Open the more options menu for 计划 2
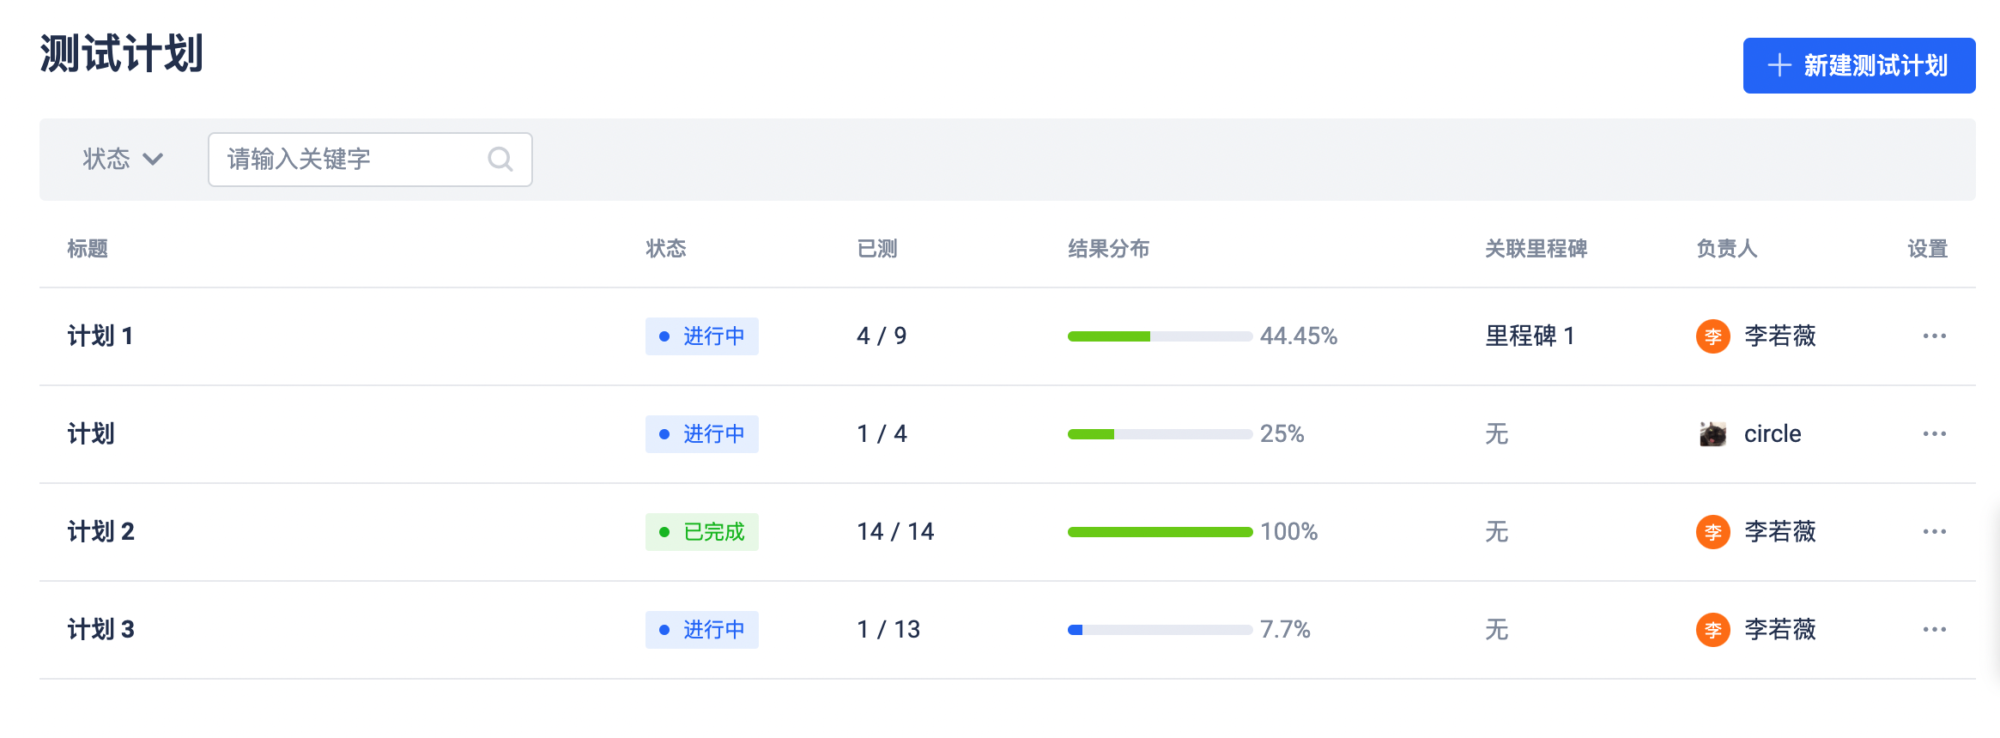 coord(1934,532)
